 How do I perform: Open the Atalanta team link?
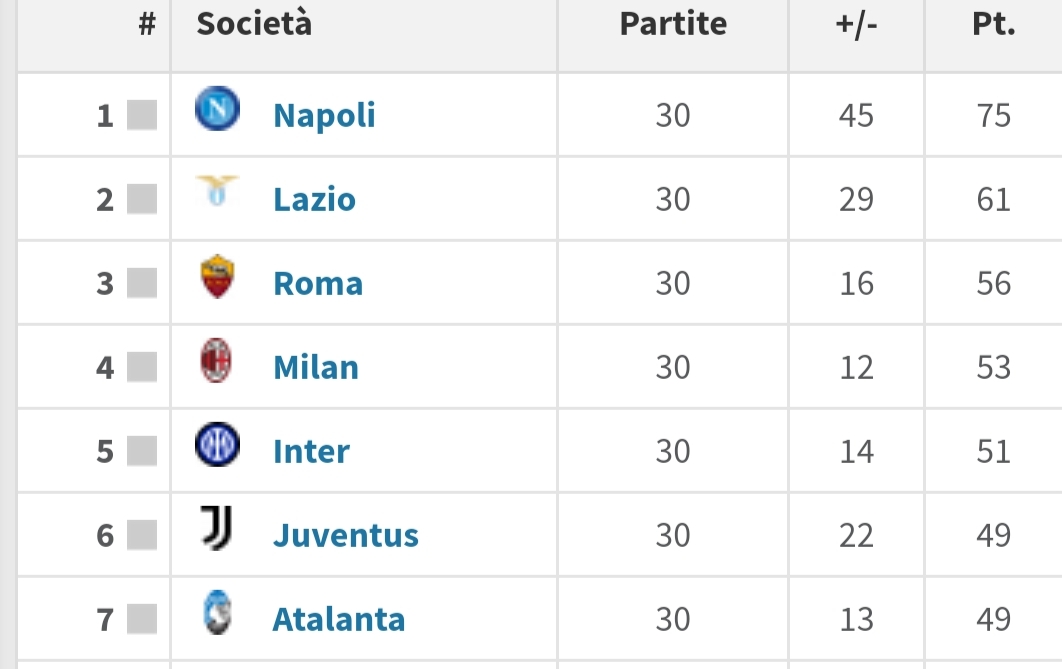[x=339, y=620]
